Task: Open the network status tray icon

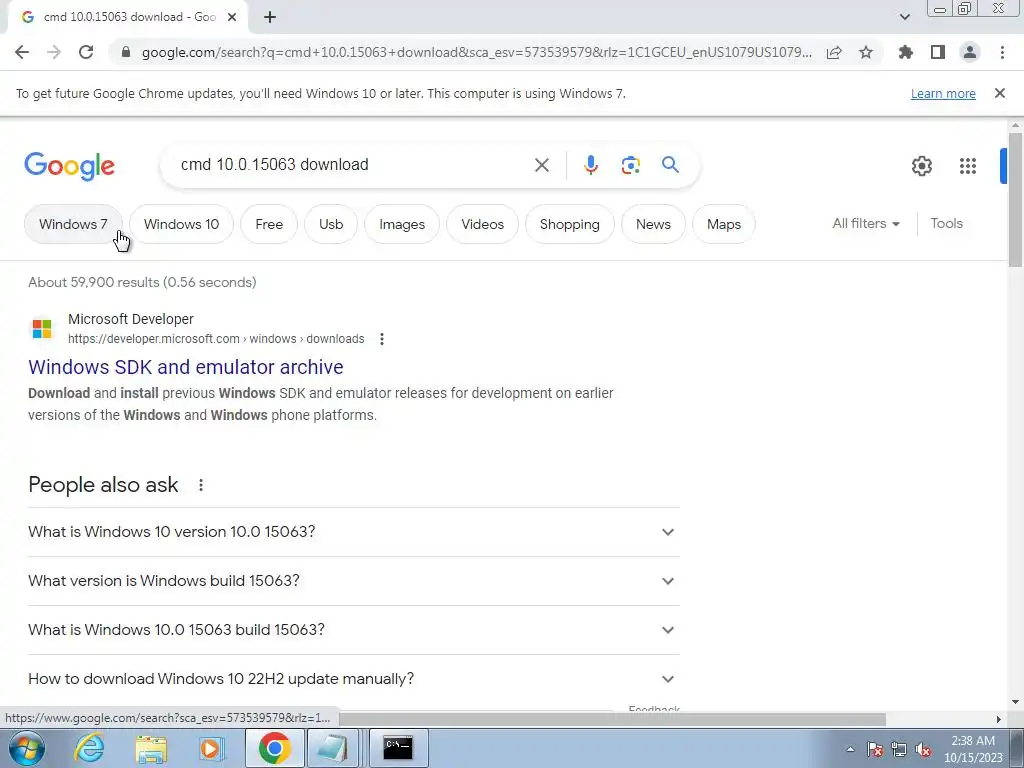Action: pyautogui.click(x=899, y=749)
